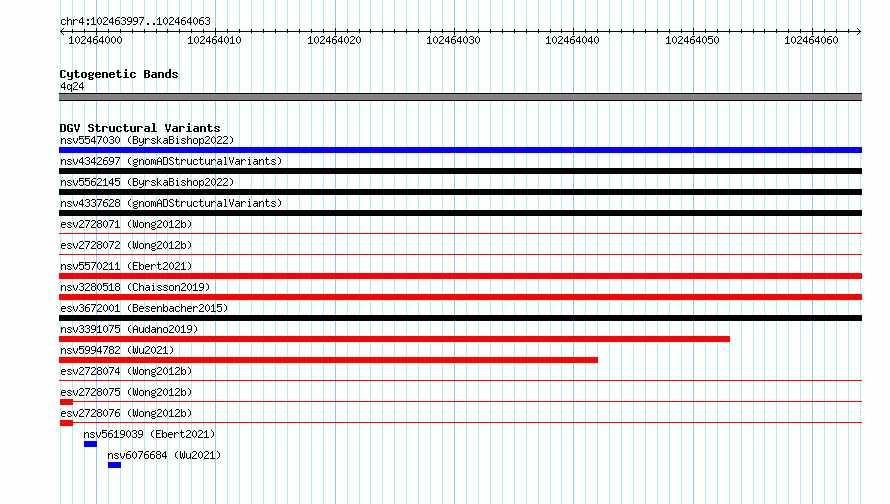The width and height of the screenshot is (890, 504).
Task: Click the ruler's left scroll arrow
Action: coord(62,31)
